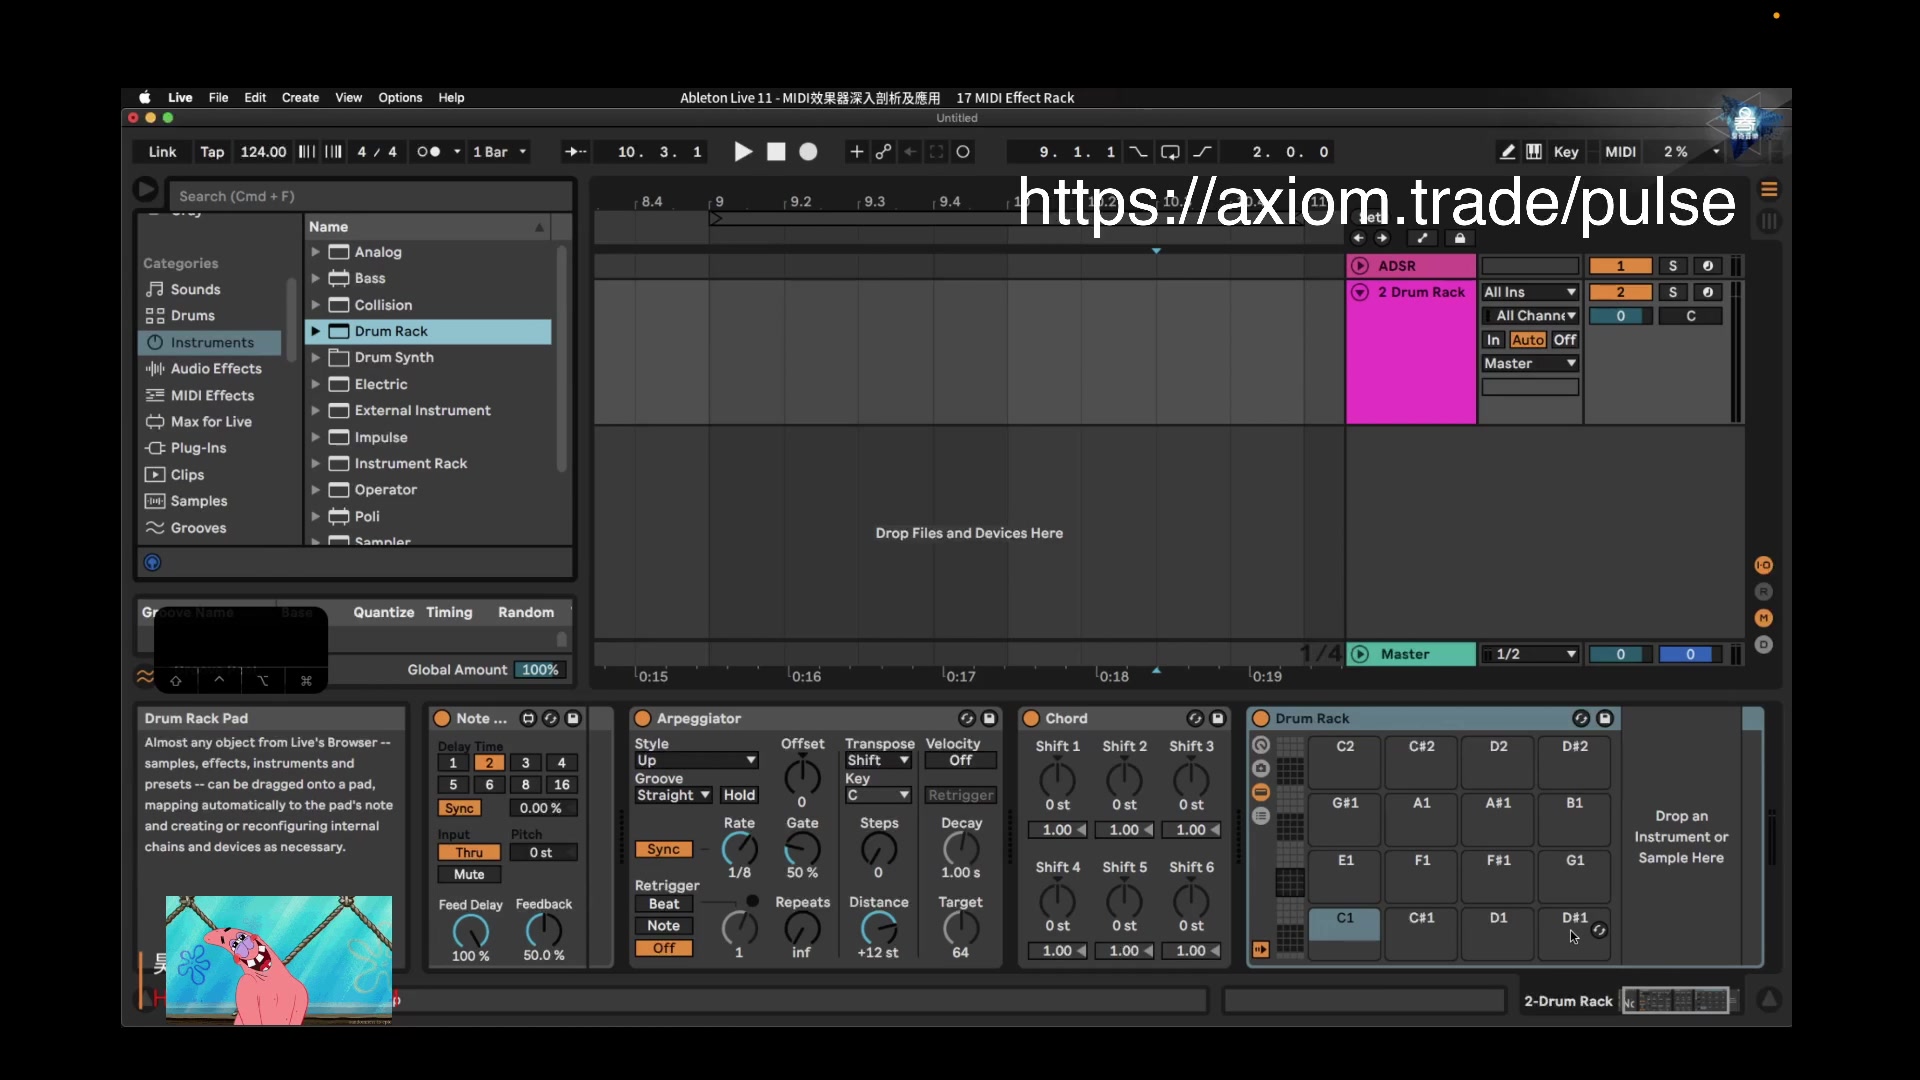
Task: Expand the Operator folder
Action: [315, 490]
